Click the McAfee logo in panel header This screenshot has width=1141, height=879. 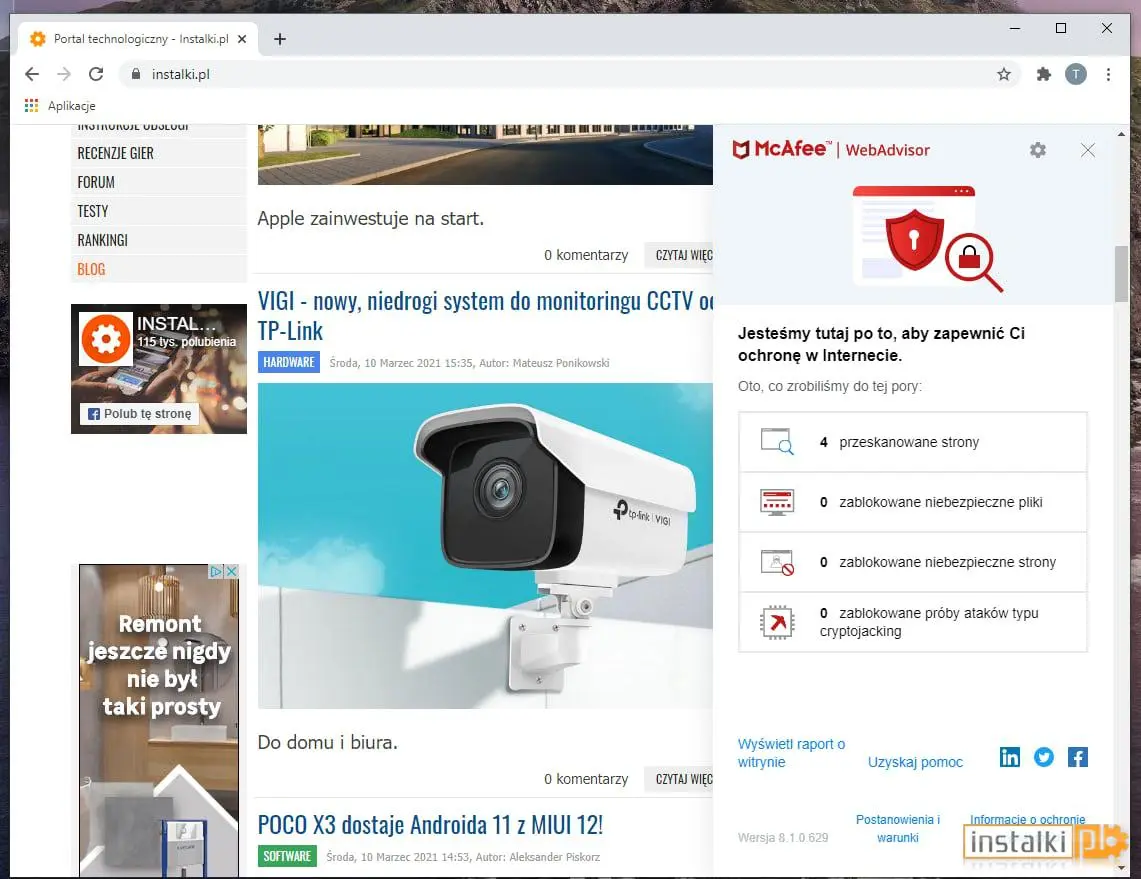(x=780, y=149)
